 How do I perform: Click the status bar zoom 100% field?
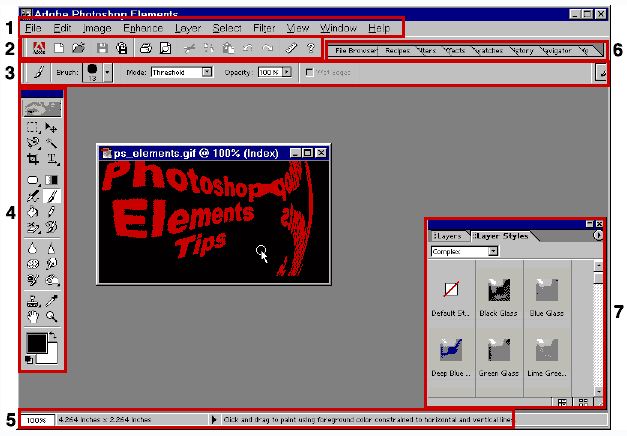[x=37, y=420]
